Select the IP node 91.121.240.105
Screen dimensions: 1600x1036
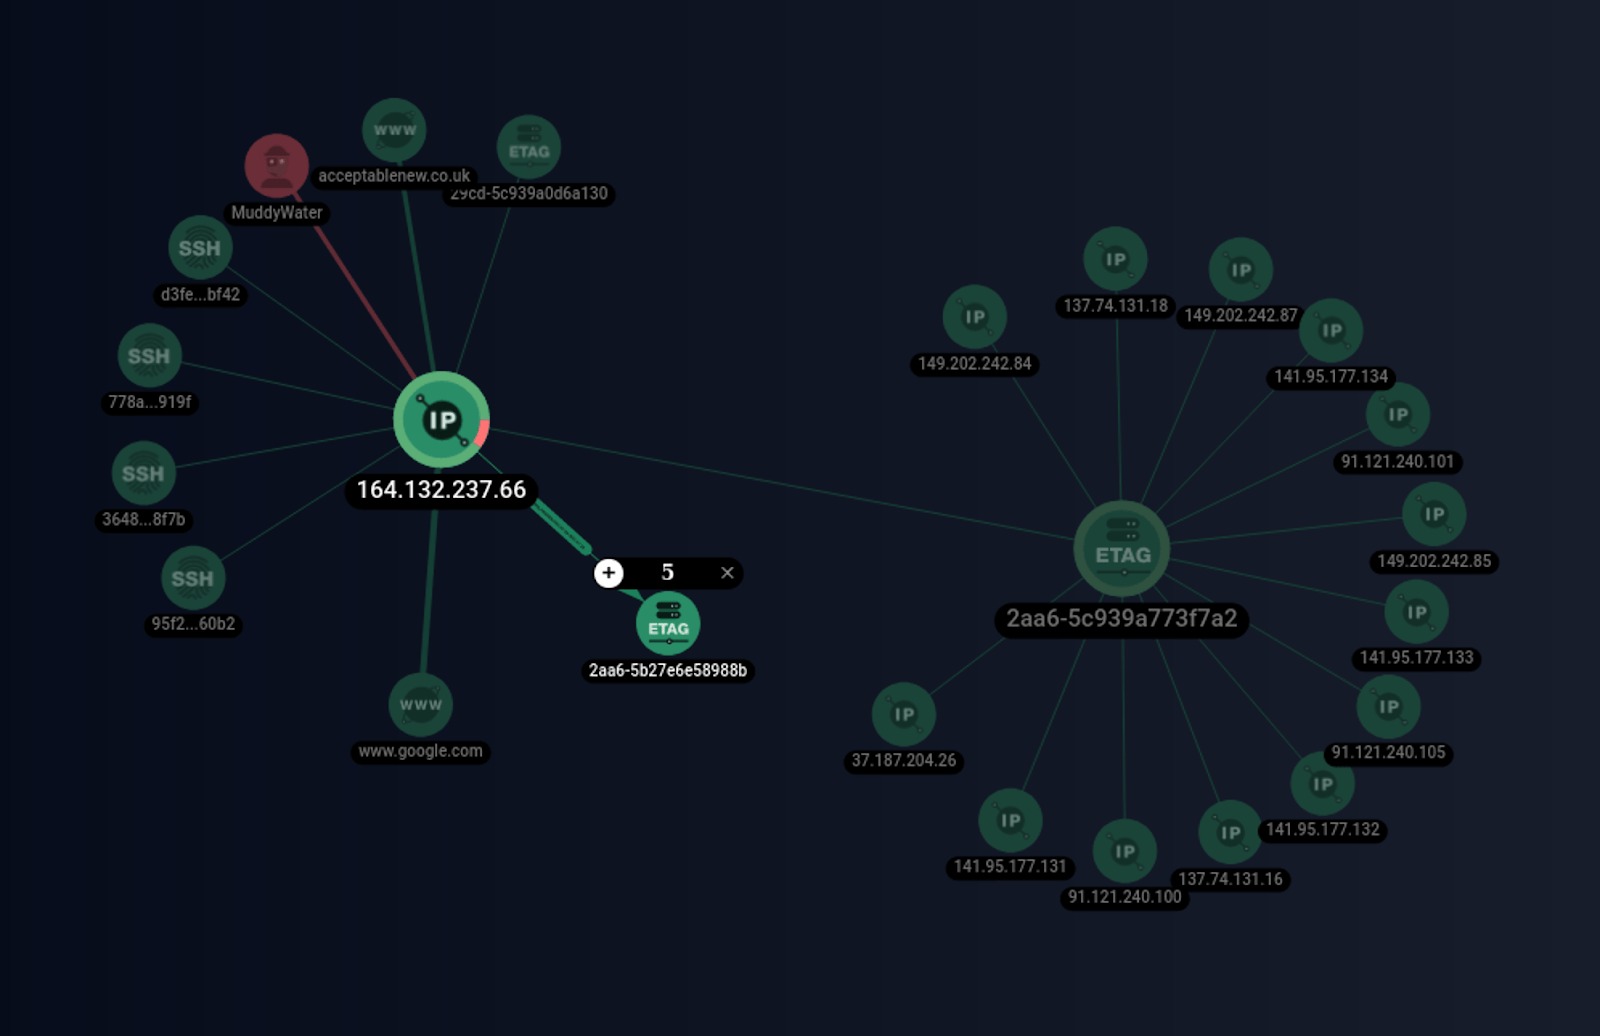pos(1388,707)
